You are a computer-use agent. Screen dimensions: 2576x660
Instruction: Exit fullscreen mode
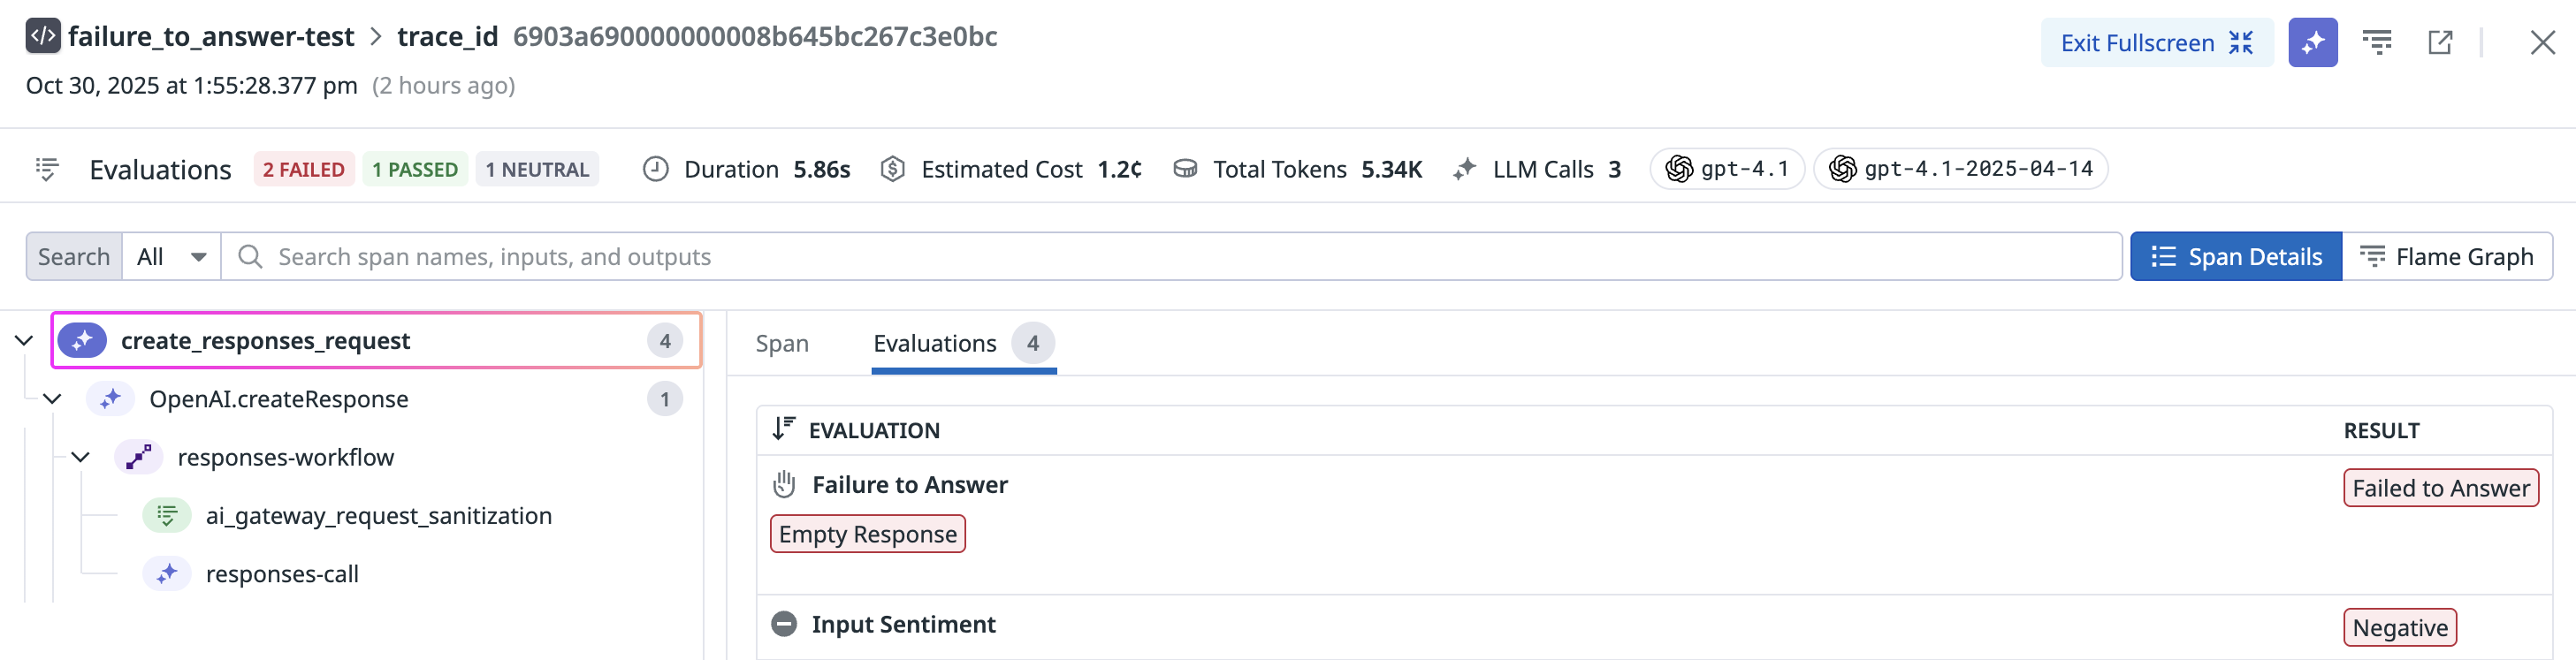coord(2156,43)
